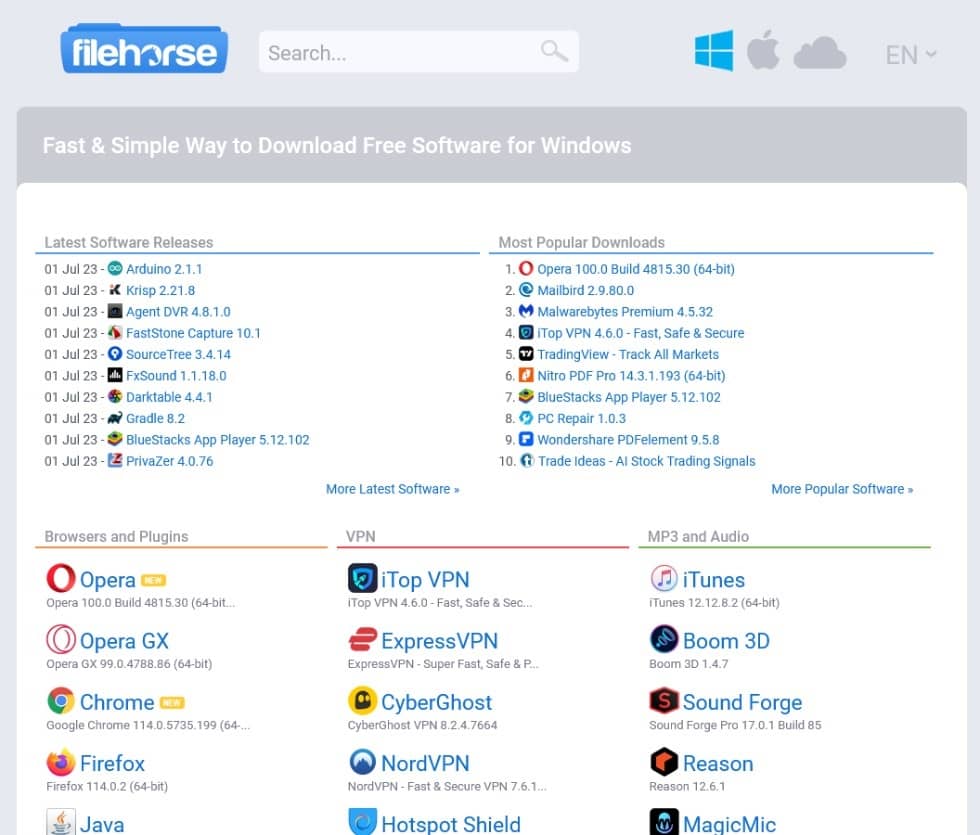Click More Latest Software link
Viewport: 980px width, 835px height.
point(392,489)
